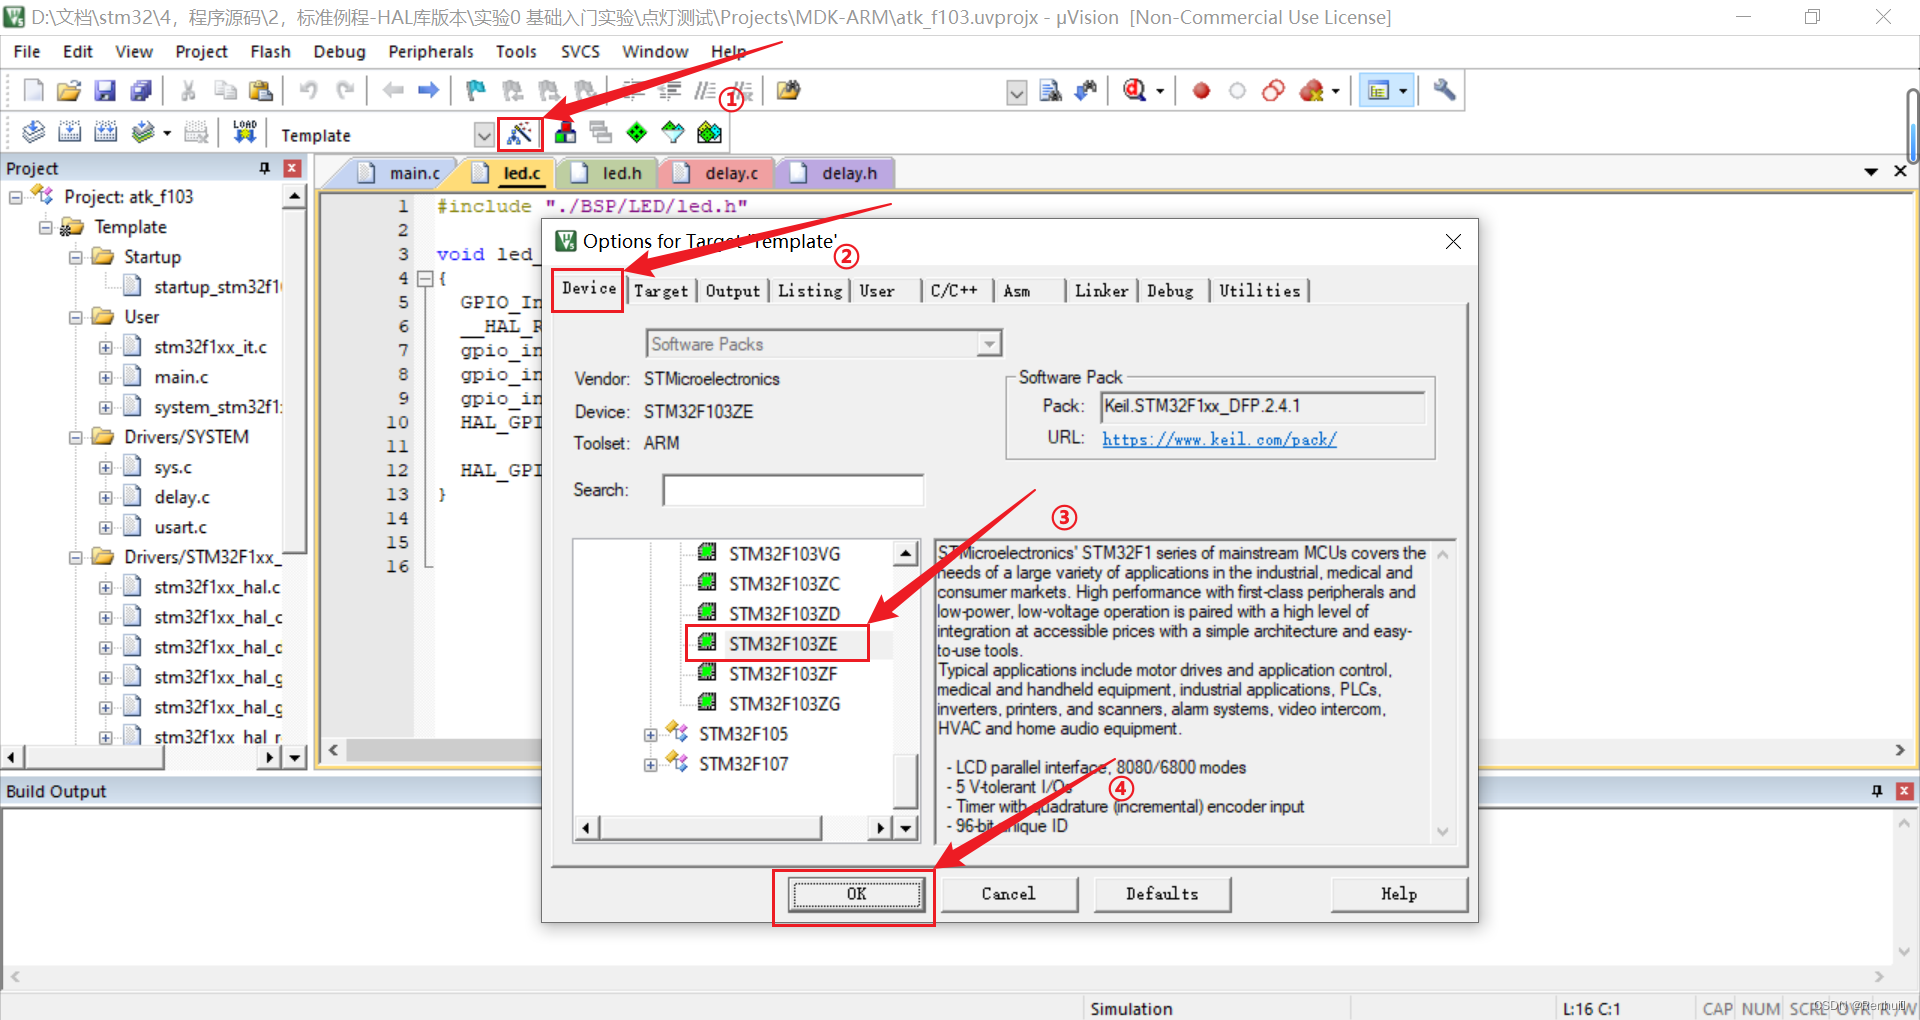Open Manage Run-Time Environment green diamond

637,132
